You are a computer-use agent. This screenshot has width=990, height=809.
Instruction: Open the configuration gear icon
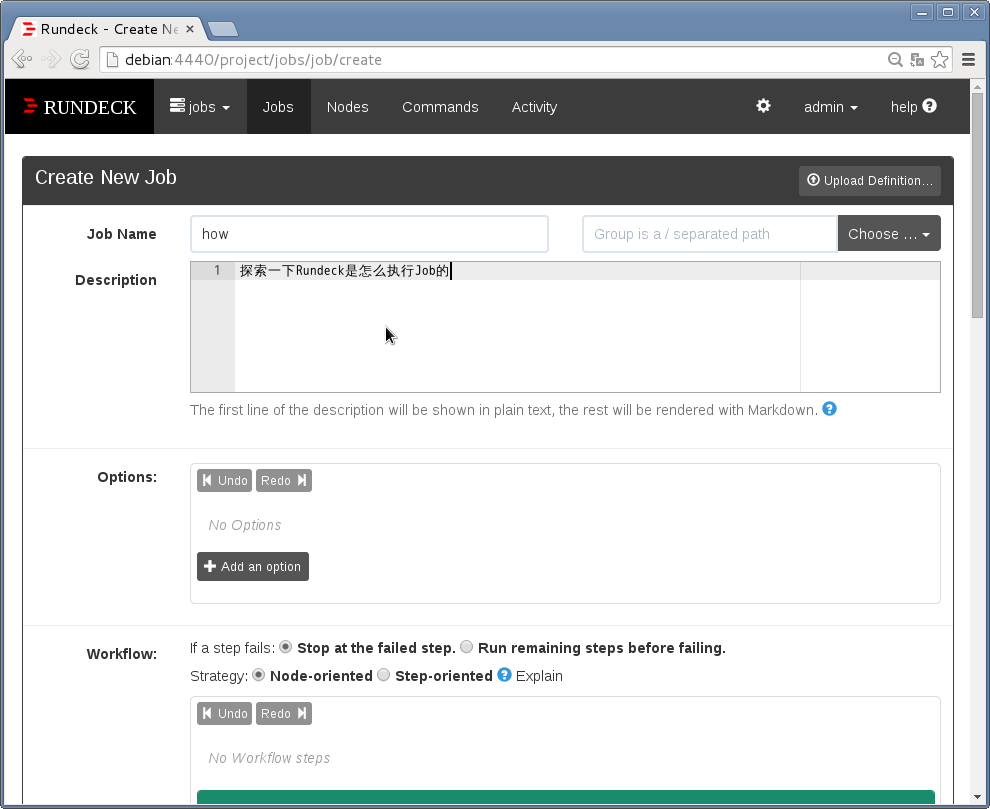763,105
